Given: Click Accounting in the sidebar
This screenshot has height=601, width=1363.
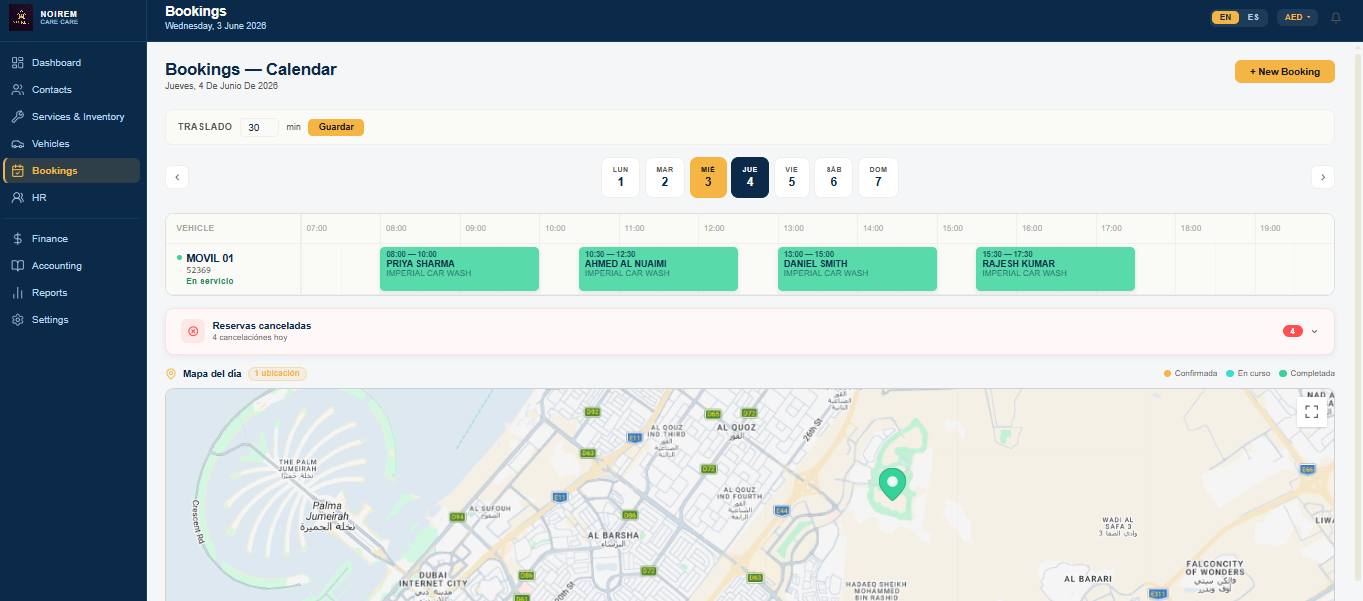Looking at the screenshot, I should [72, 266].
